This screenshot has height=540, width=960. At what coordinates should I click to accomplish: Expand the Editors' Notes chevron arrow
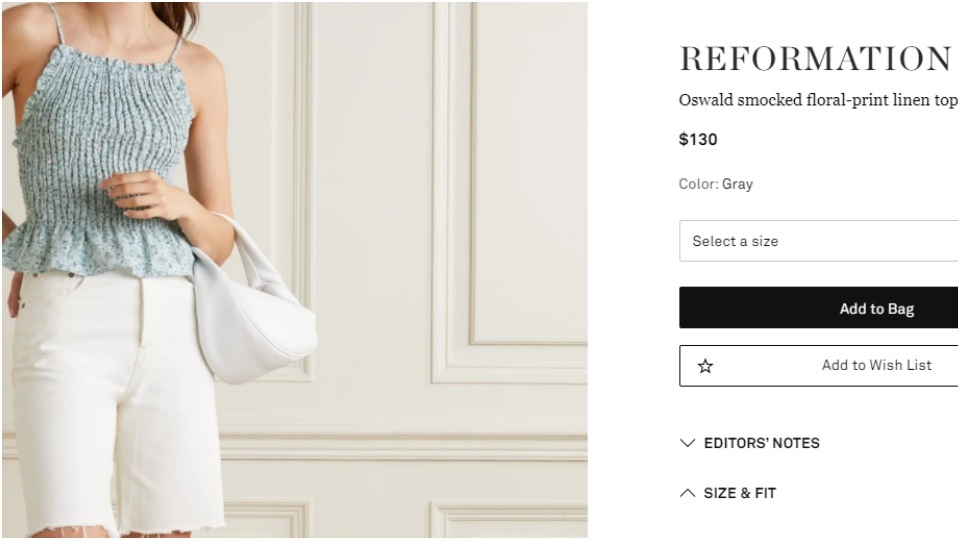(688, 443)
